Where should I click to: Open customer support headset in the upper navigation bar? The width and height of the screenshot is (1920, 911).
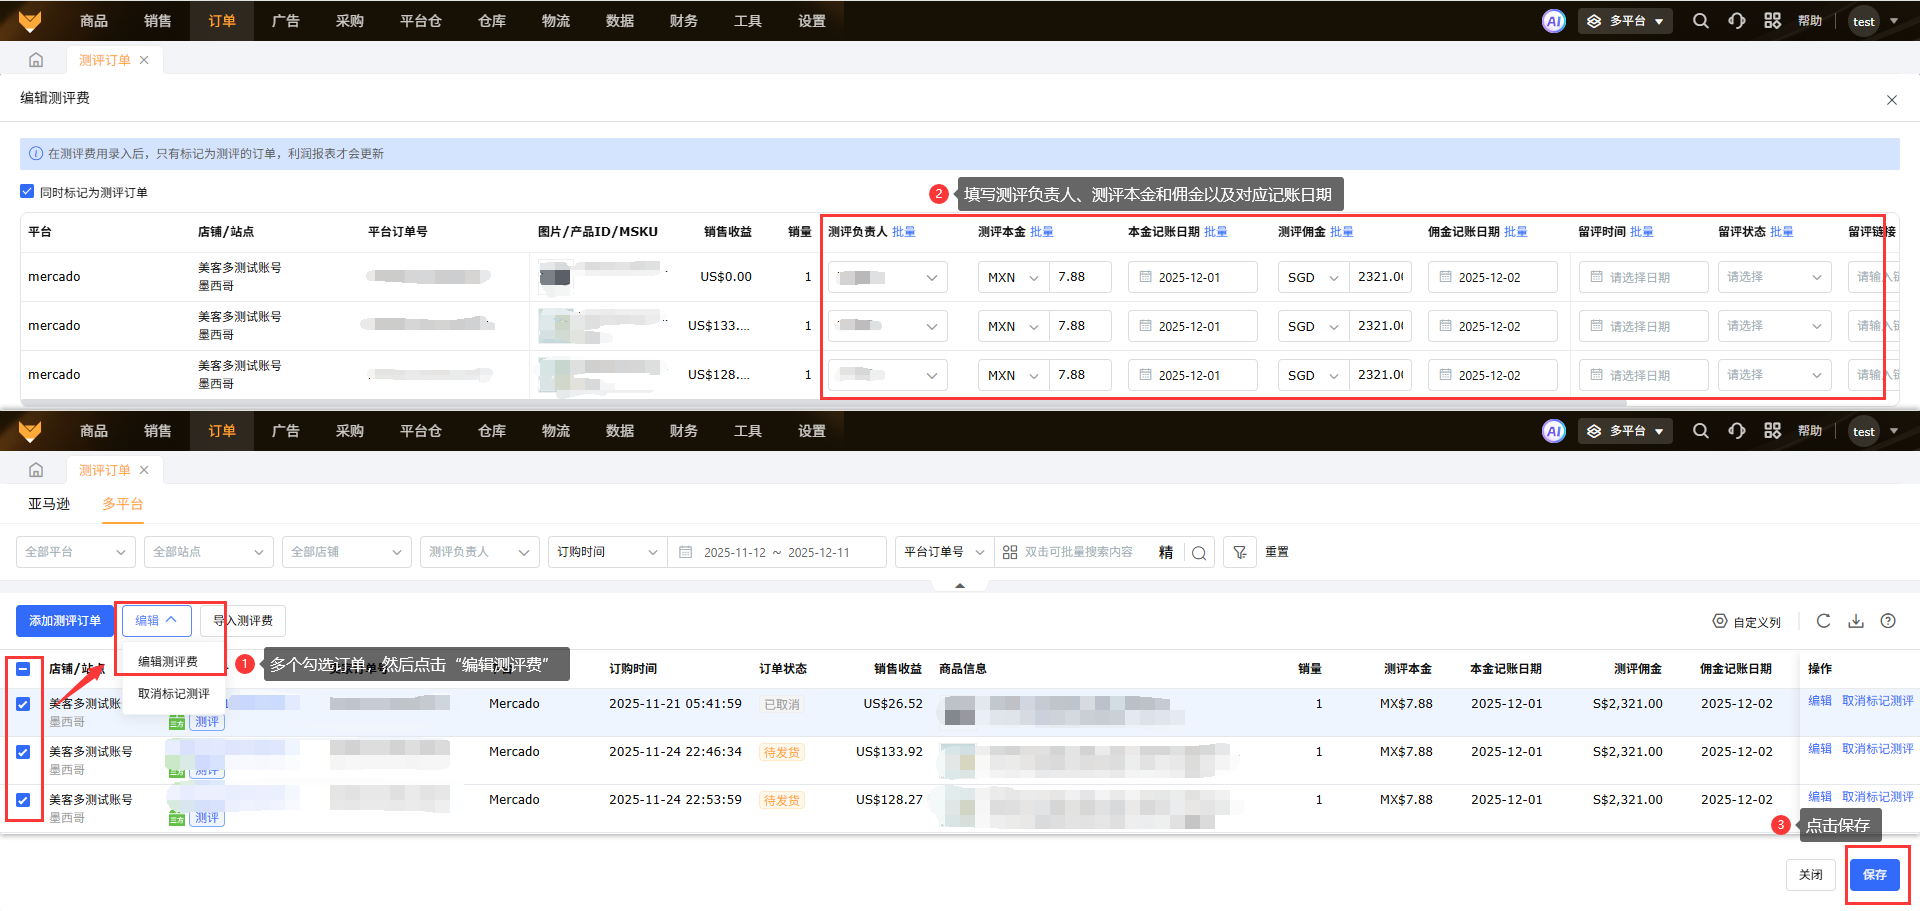click(x=1737, y=21)
